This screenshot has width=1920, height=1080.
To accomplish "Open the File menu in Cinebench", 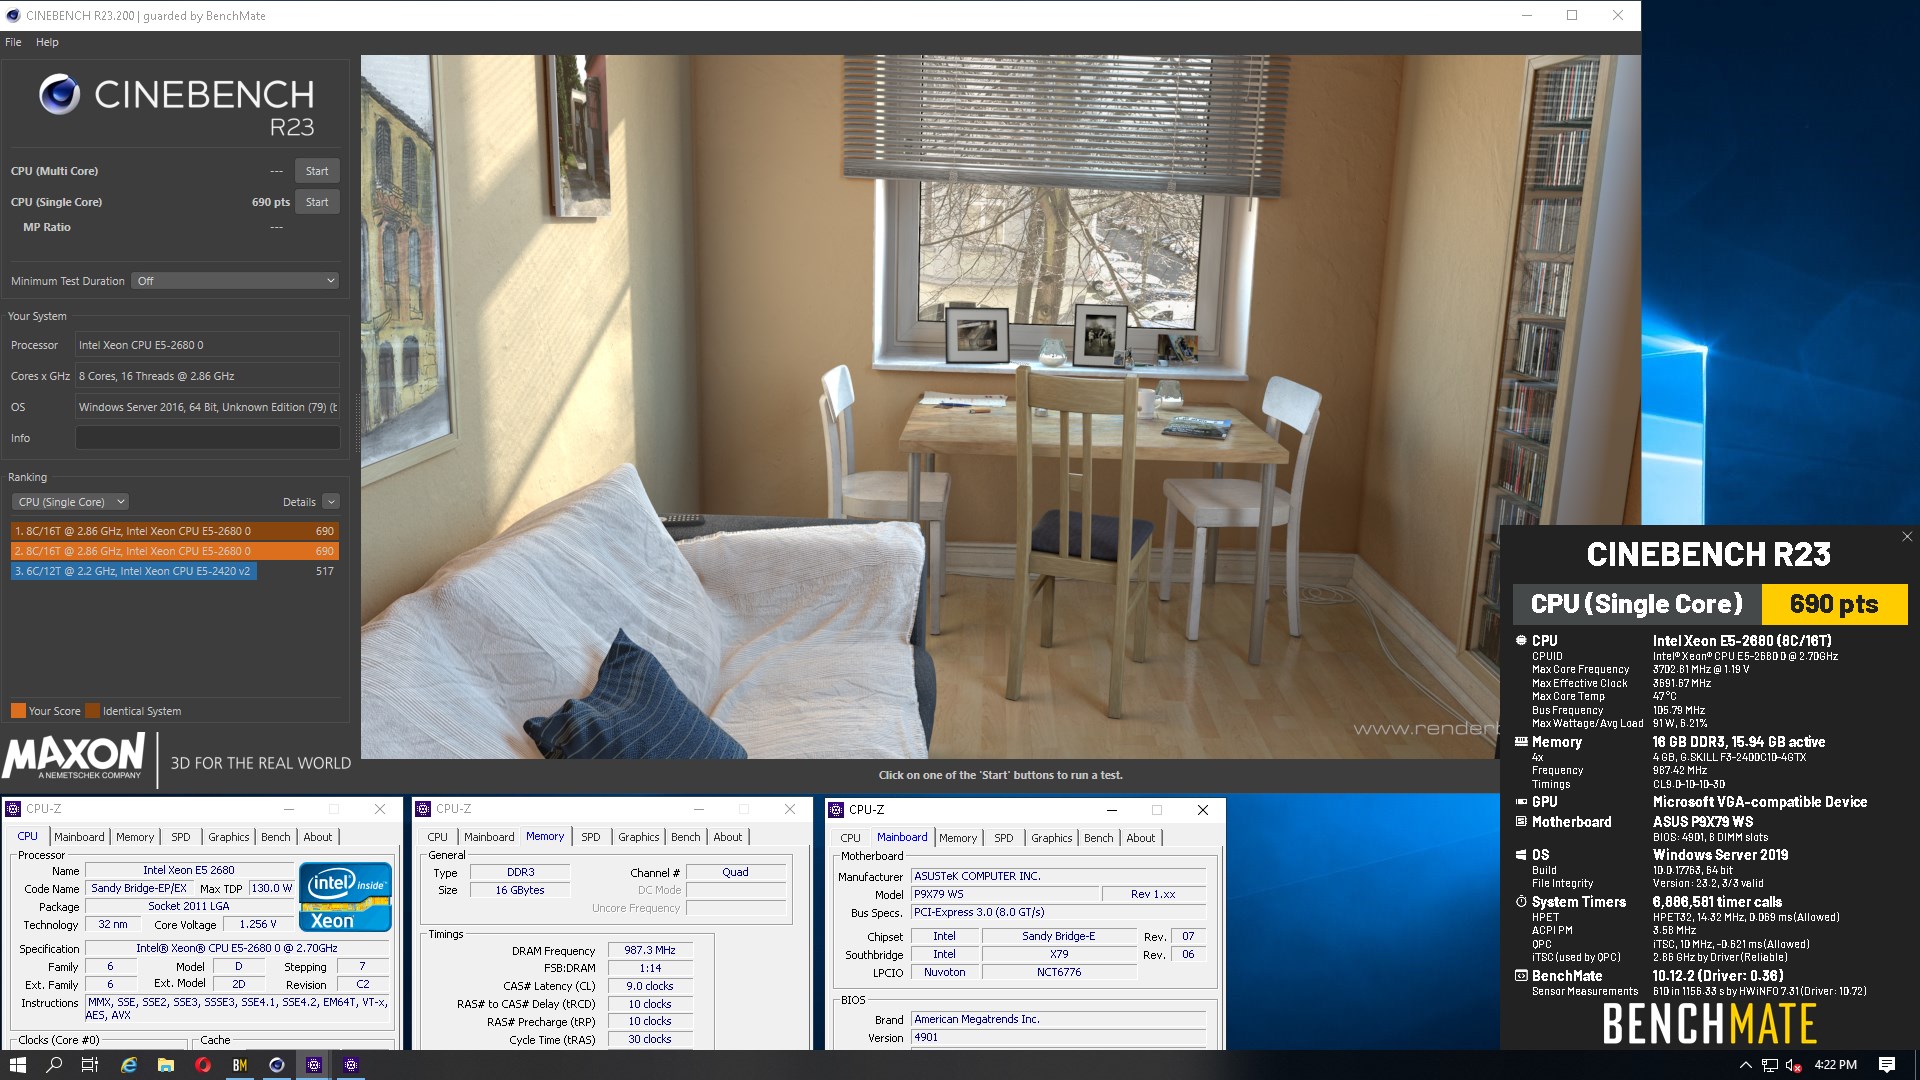I will tap(13, 42).
